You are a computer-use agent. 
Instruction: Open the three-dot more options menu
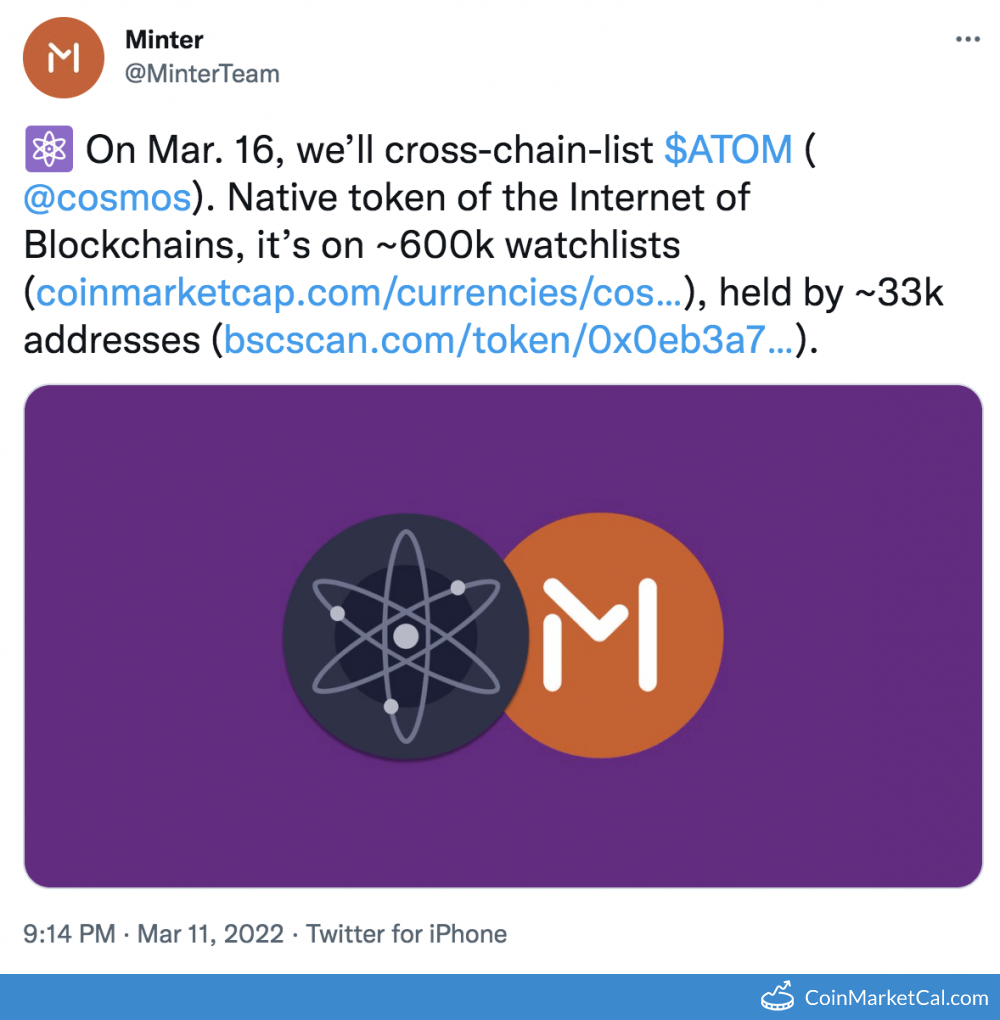click(x=967, y=38)
